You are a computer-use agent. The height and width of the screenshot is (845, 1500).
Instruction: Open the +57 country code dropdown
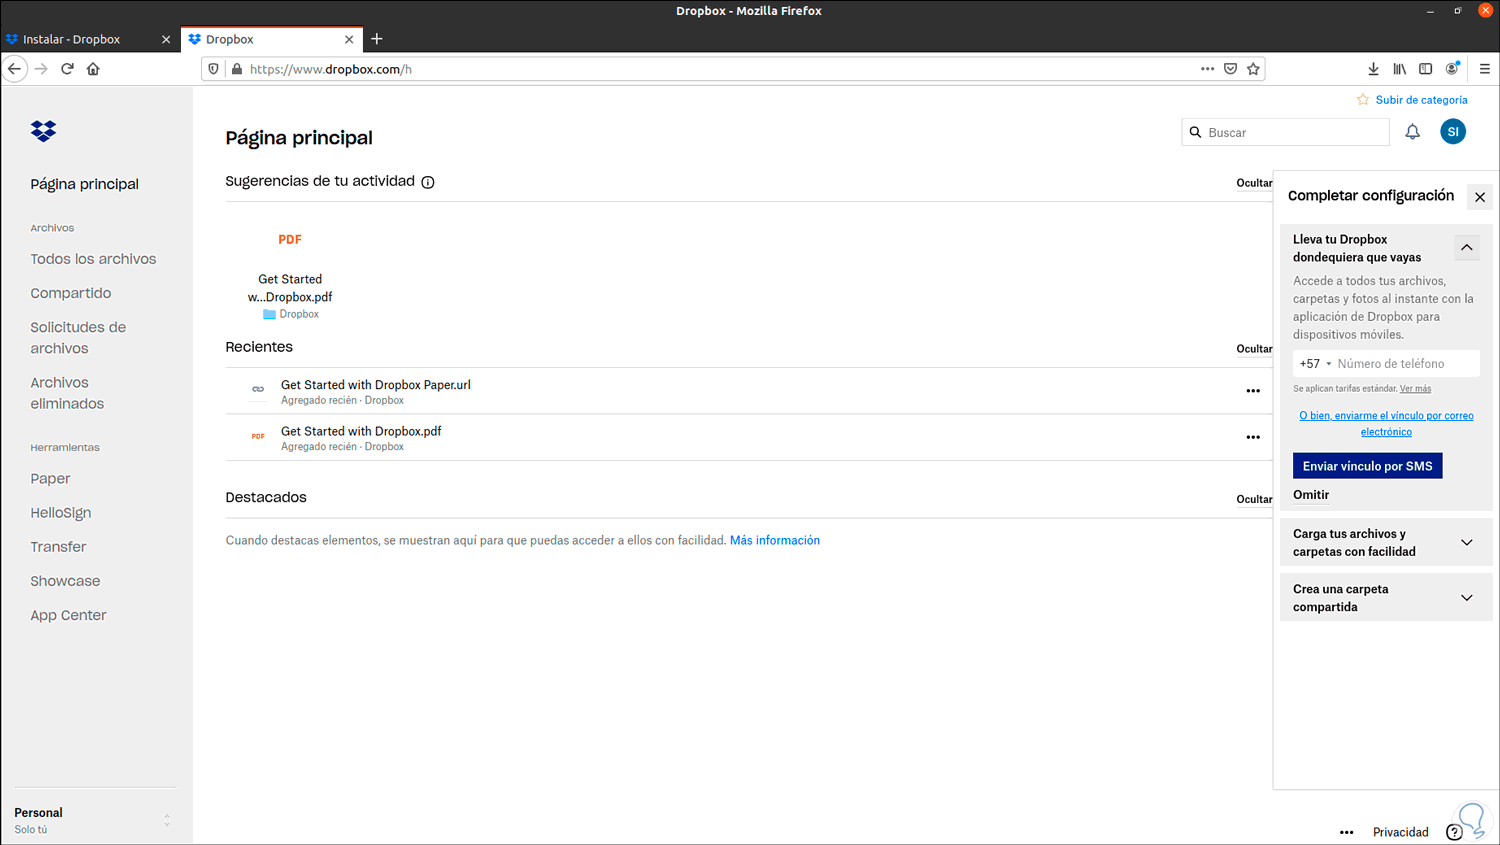click(x=1315, y=364)
